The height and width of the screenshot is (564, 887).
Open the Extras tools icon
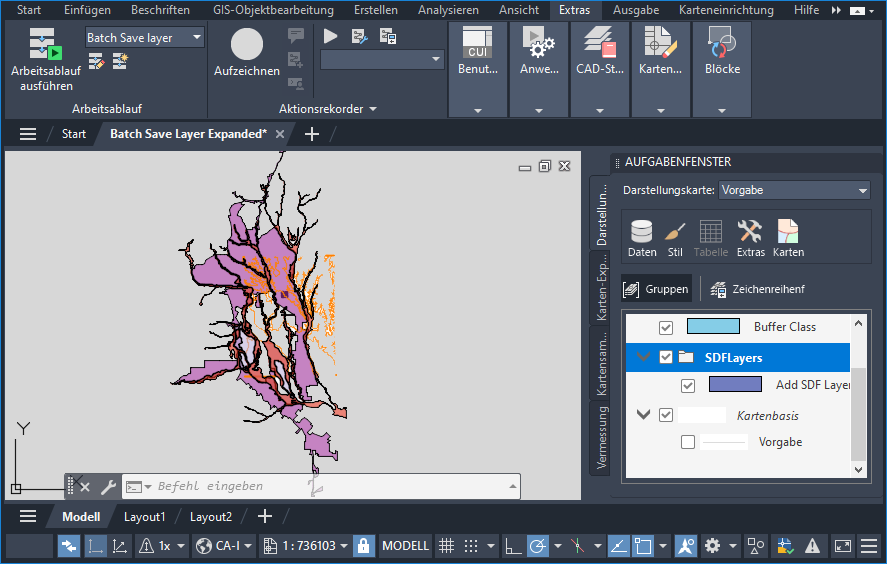750,233
